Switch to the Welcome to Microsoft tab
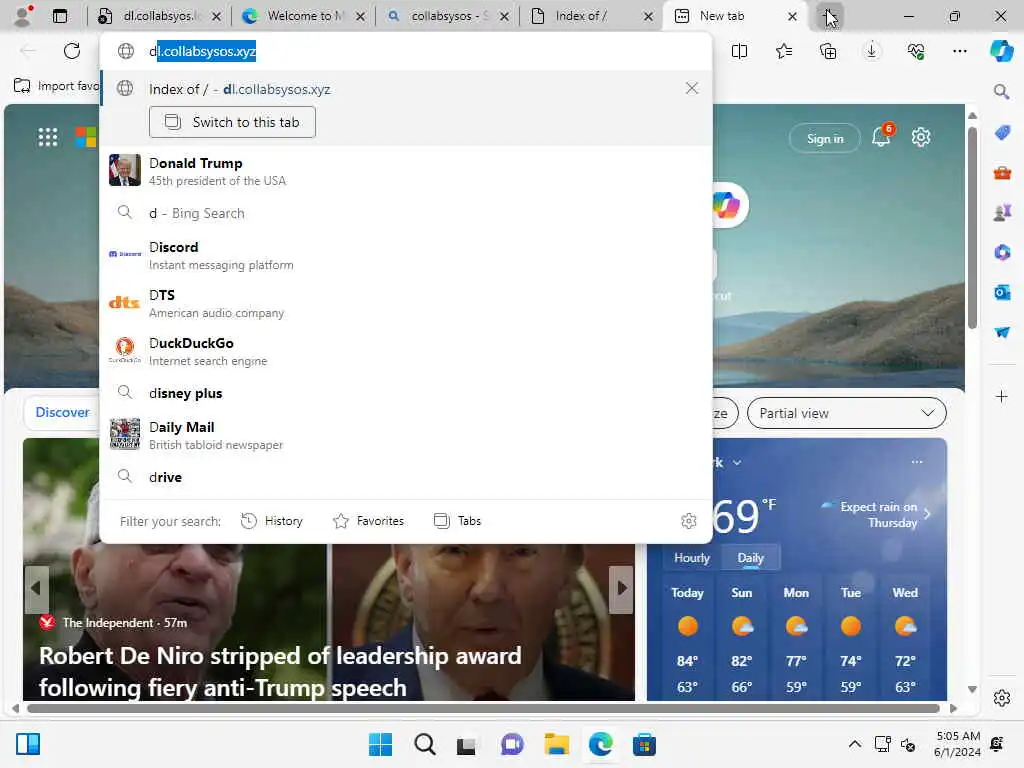This screenshot has width=1024, height=768. [304, 16]
